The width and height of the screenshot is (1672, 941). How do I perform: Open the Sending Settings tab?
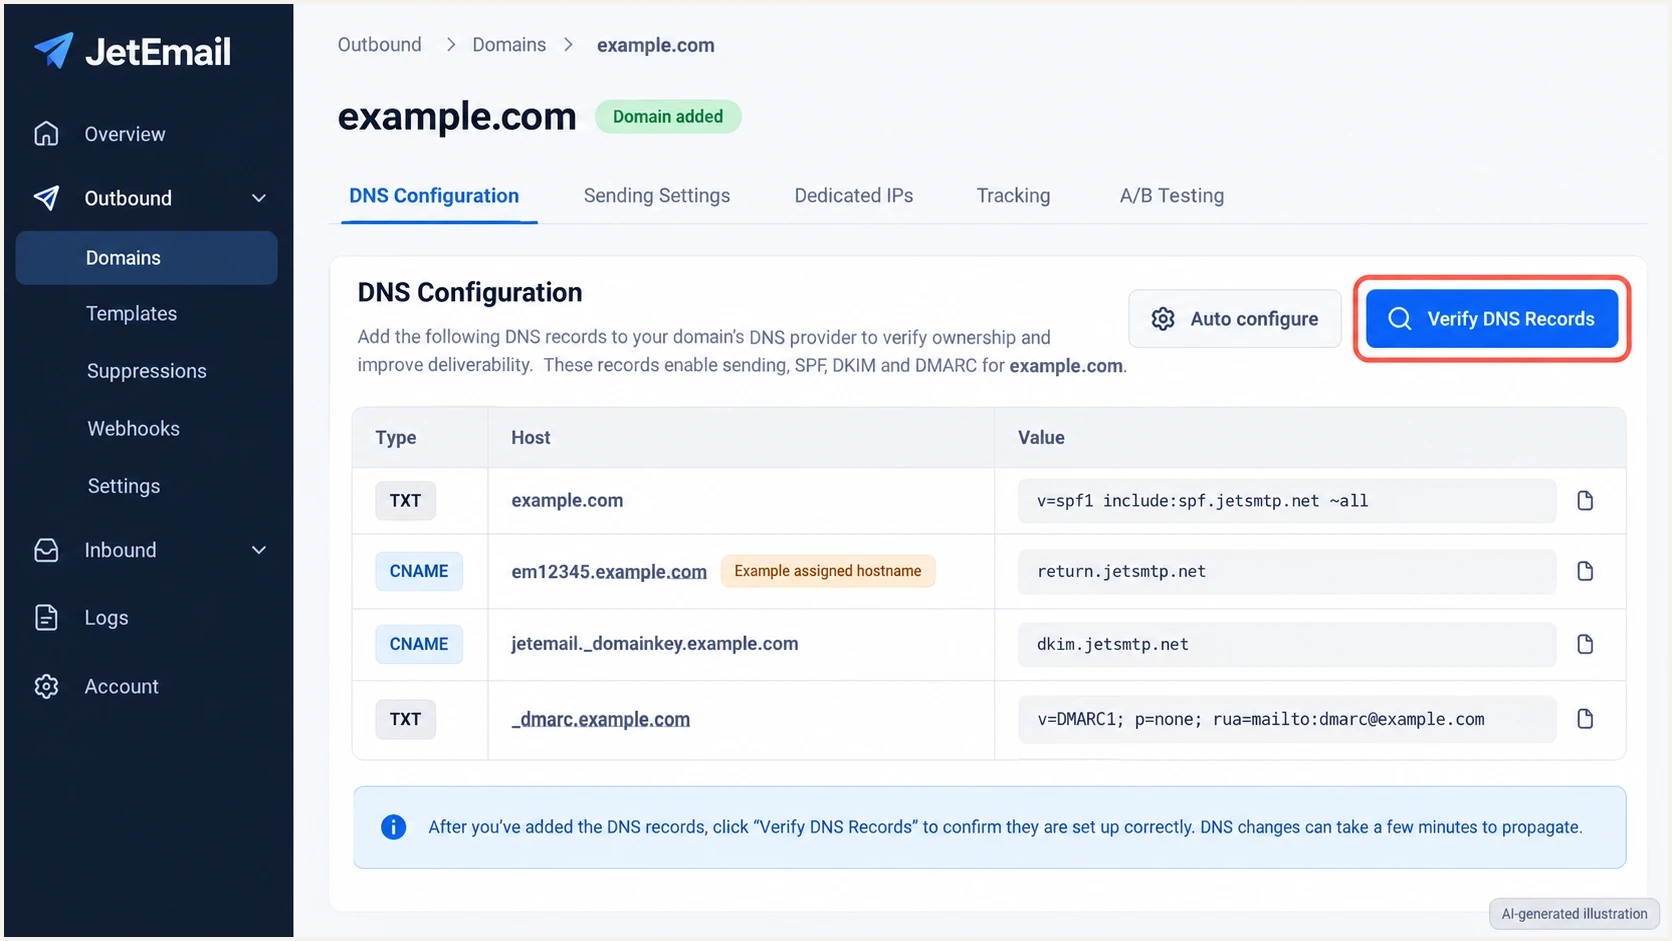[x=657, y=196]
